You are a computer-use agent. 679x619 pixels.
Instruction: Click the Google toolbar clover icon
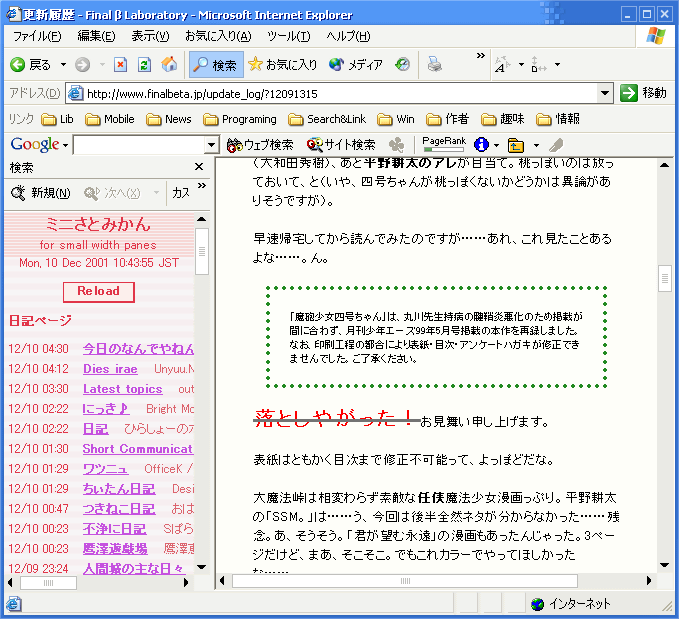point(396,145)
